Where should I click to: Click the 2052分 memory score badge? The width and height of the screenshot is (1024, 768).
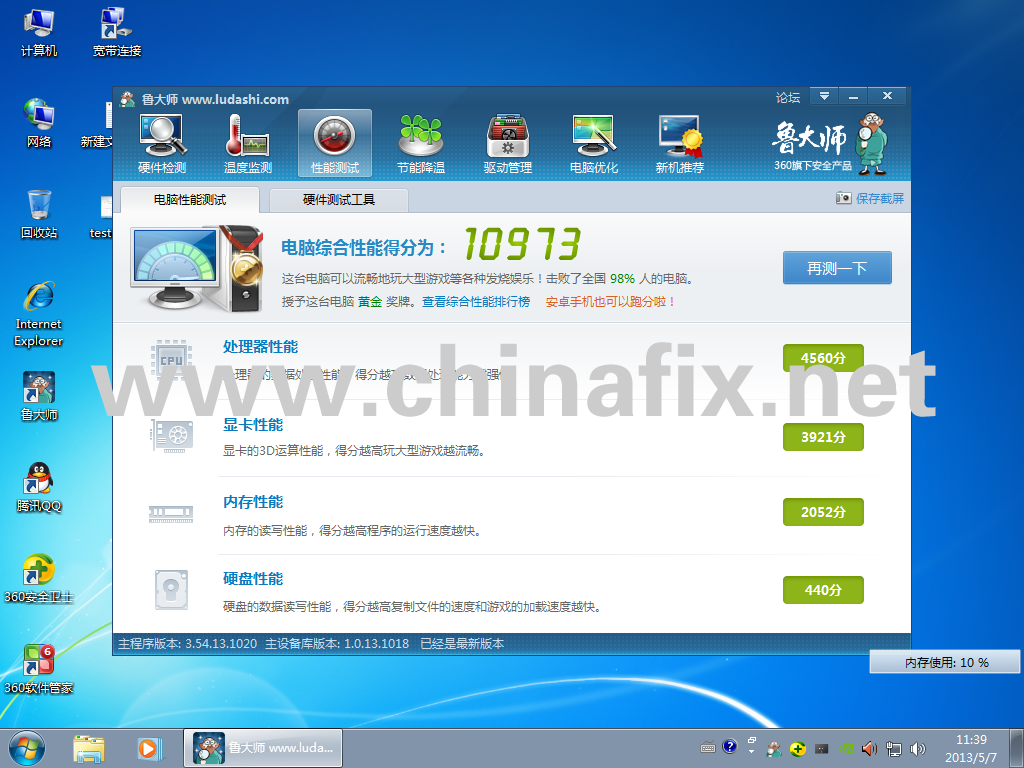823,512
